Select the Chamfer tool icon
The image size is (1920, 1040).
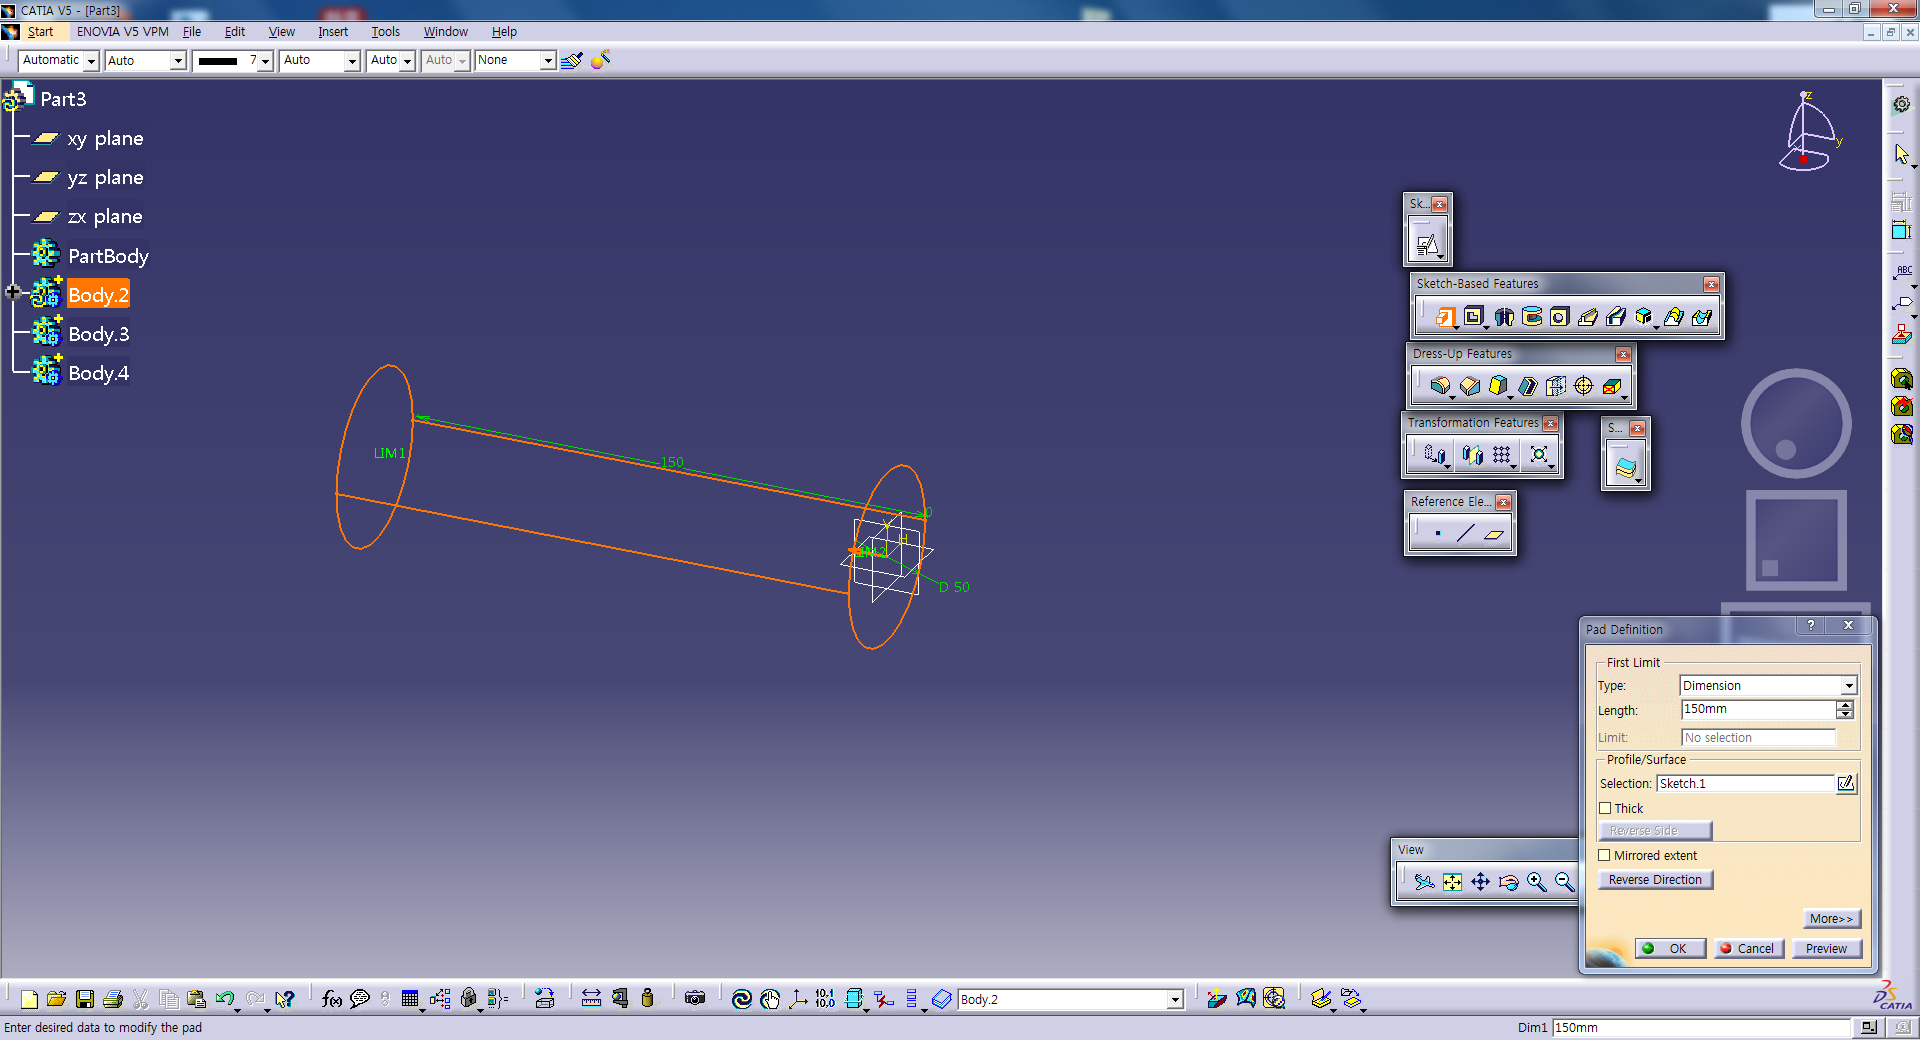[x=1470, y=386]
